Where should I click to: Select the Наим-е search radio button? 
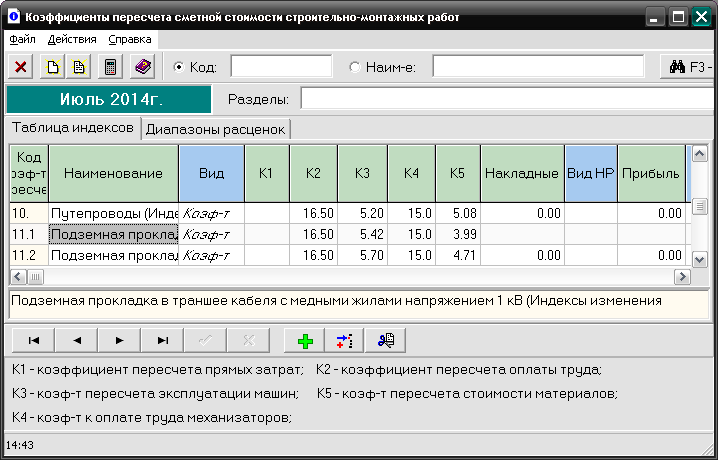click(x=355, y=67)
